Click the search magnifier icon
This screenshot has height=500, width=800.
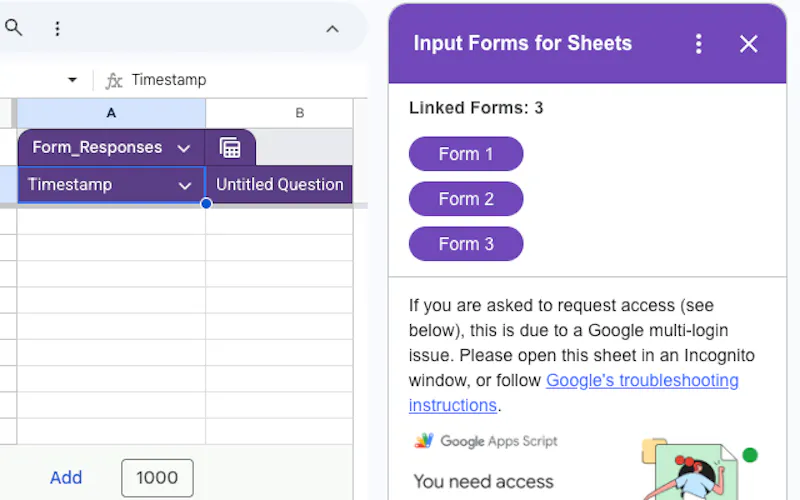(13, 28)
